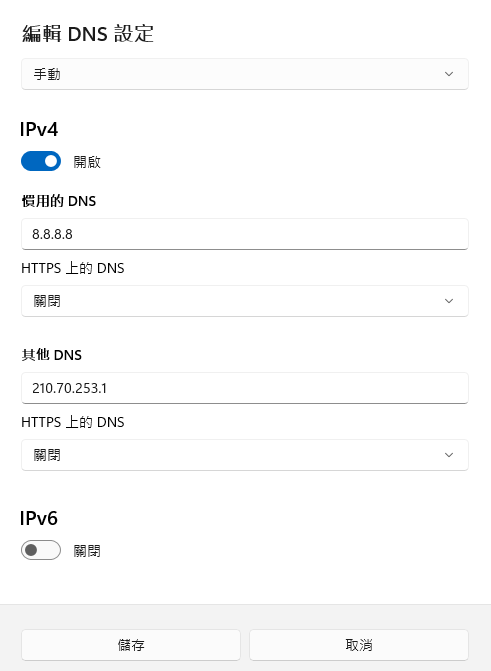Click the 慣用的 DNS field label
The width and height of the screenshot is (491, 671).
(59, 201)
